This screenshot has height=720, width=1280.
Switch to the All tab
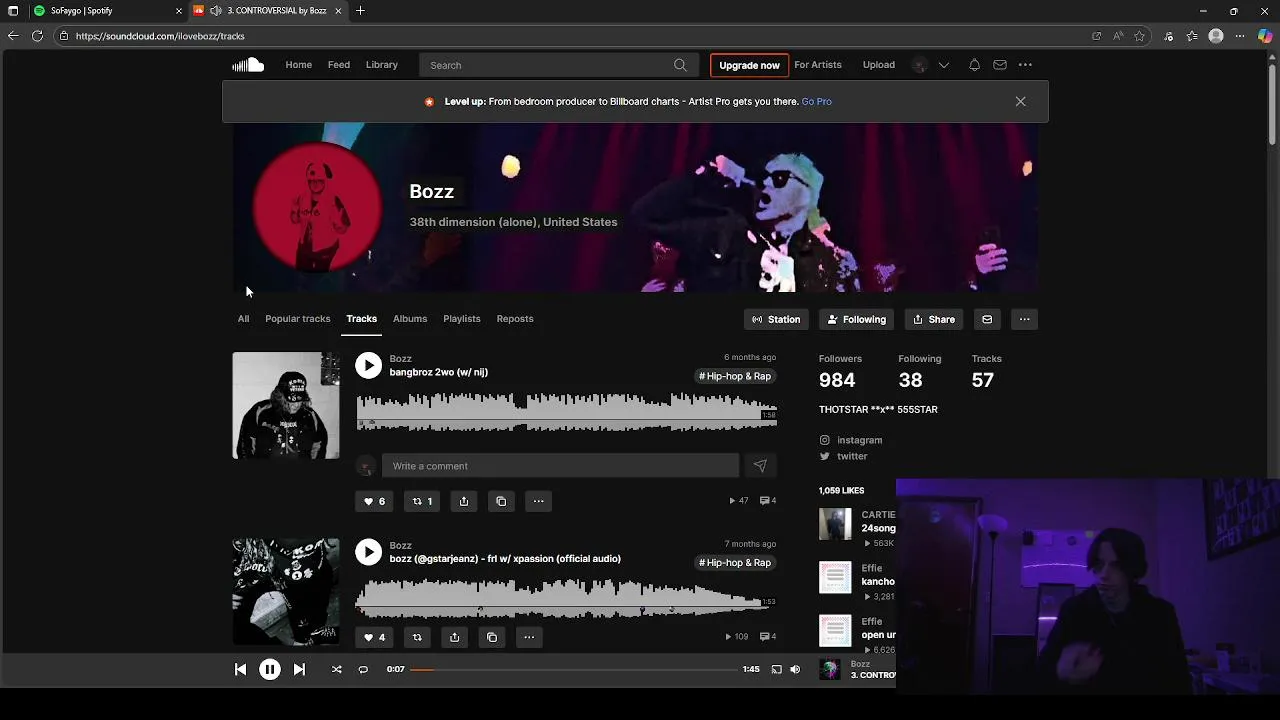[x=243, y=319]
